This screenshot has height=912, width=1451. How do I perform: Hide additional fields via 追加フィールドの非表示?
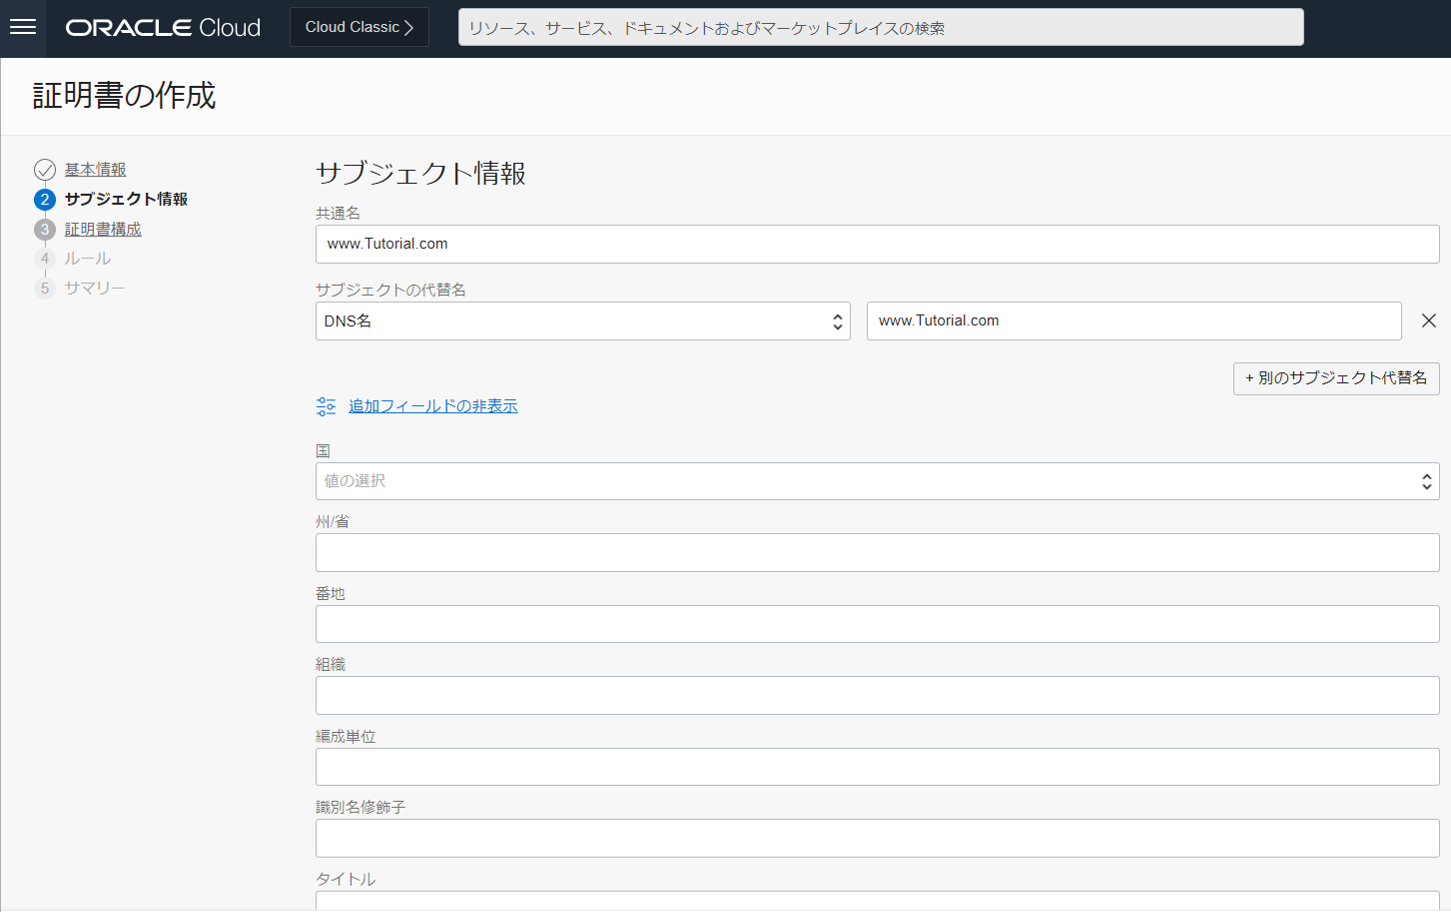point(432,406)
